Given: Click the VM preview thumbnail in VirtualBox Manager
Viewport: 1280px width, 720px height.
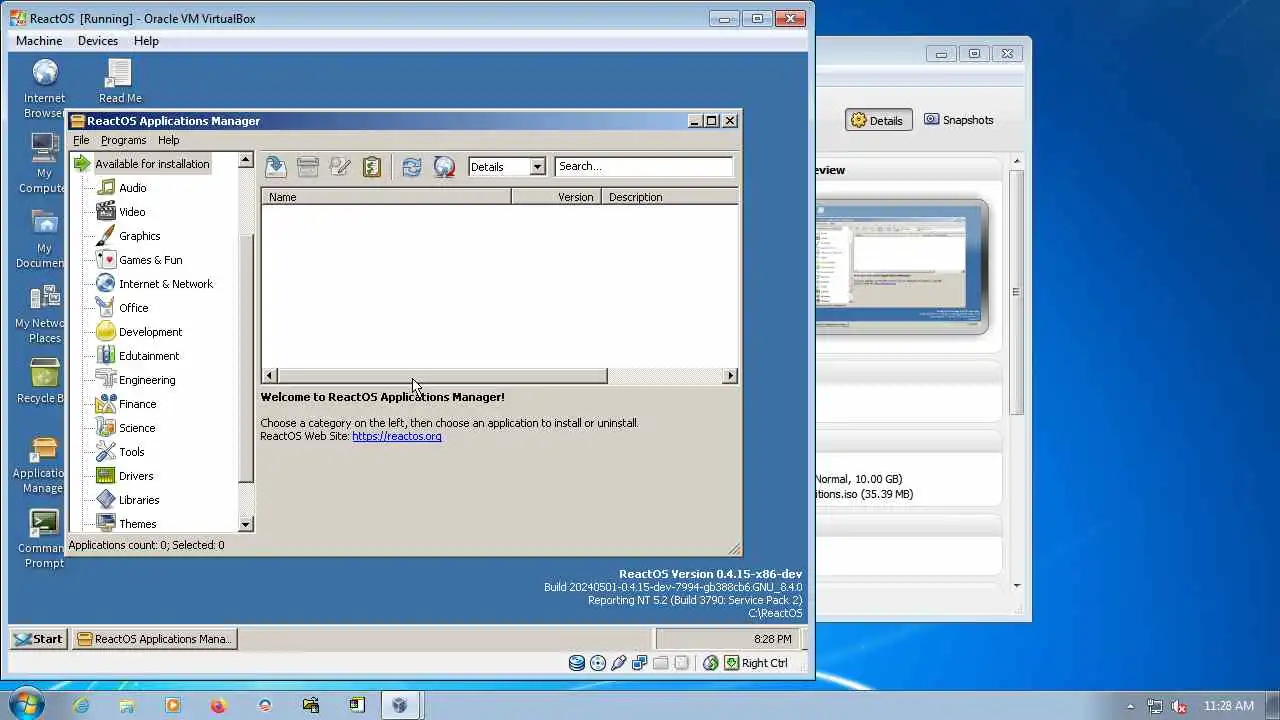Looking at the screenshot, I should (x=901, y=266).
